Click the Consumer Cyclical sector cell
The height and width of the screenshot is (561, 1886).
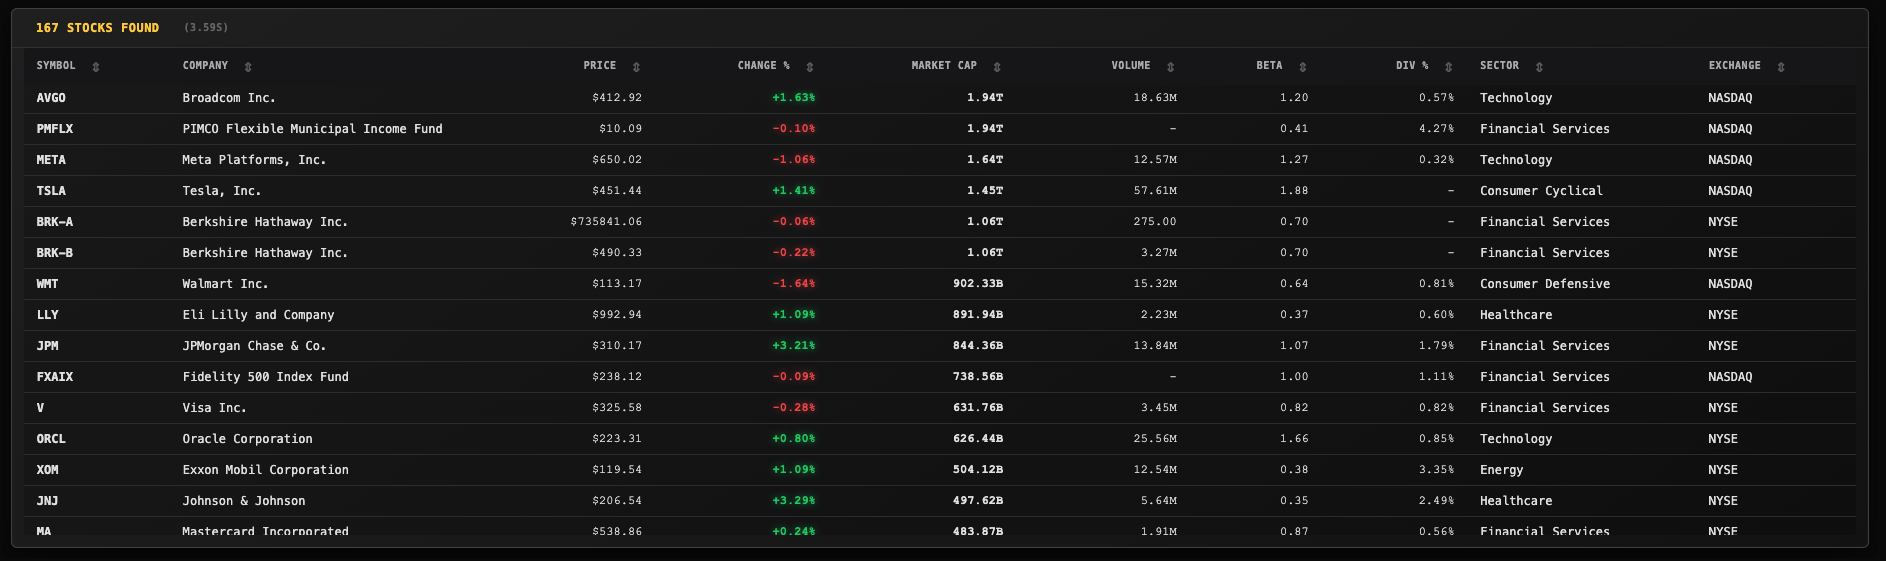[x=1541, y=191]
